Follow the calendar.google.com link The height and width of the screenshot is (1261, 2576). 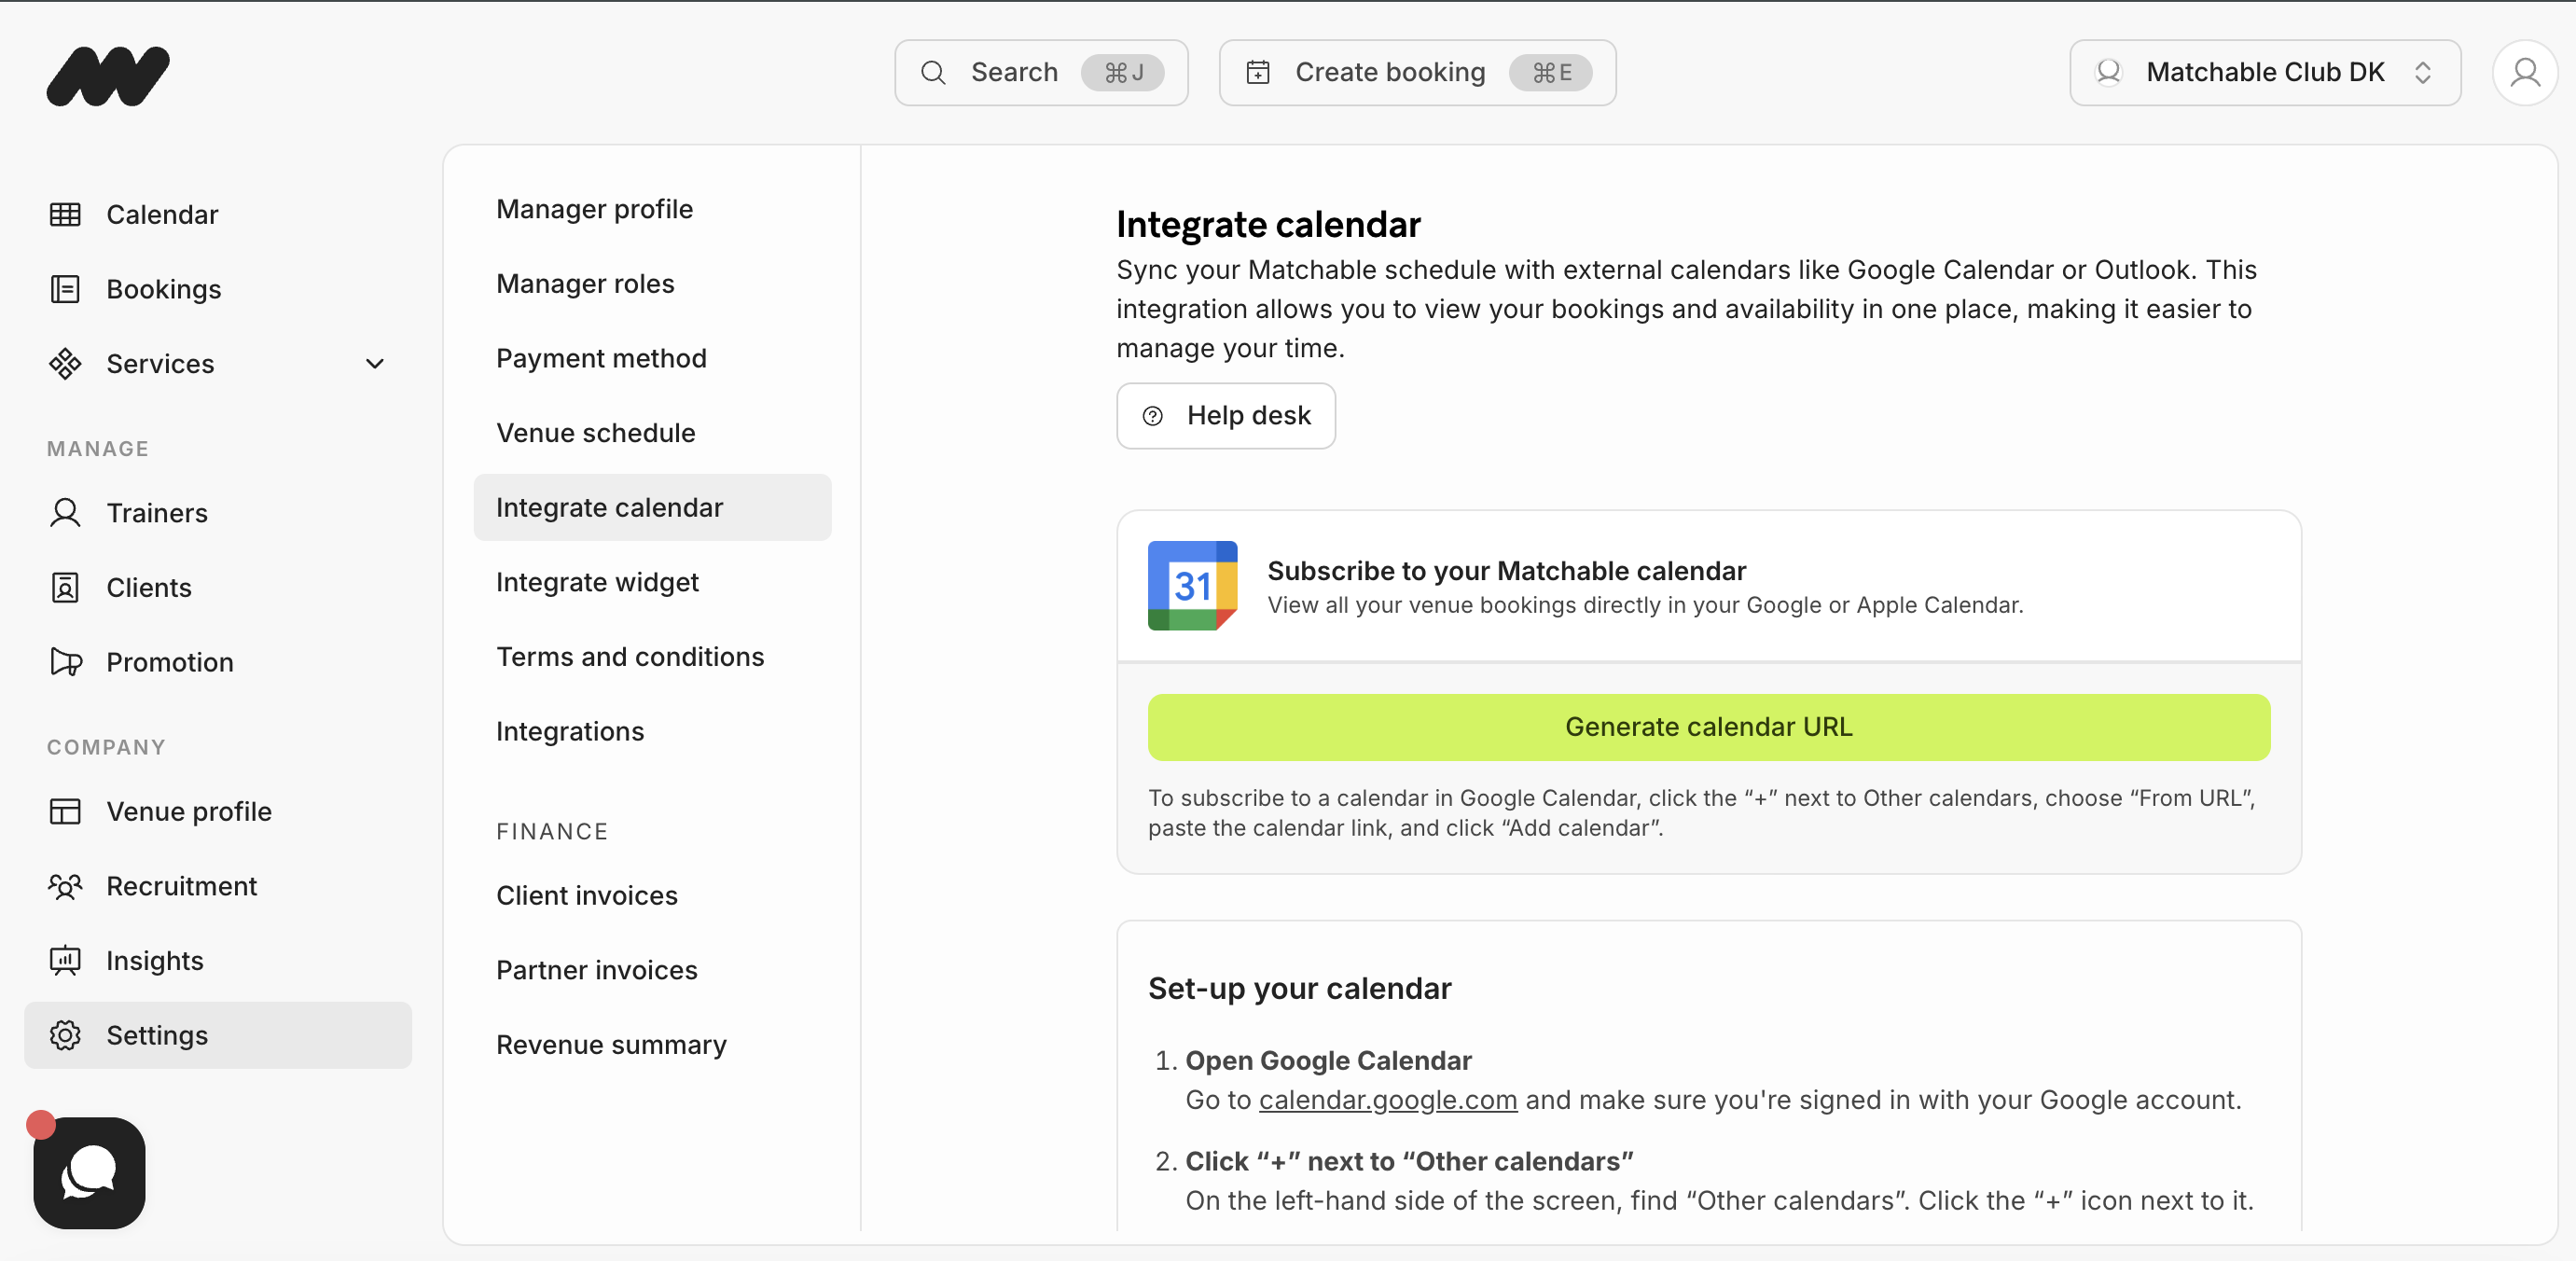tap(1387, 1100)
